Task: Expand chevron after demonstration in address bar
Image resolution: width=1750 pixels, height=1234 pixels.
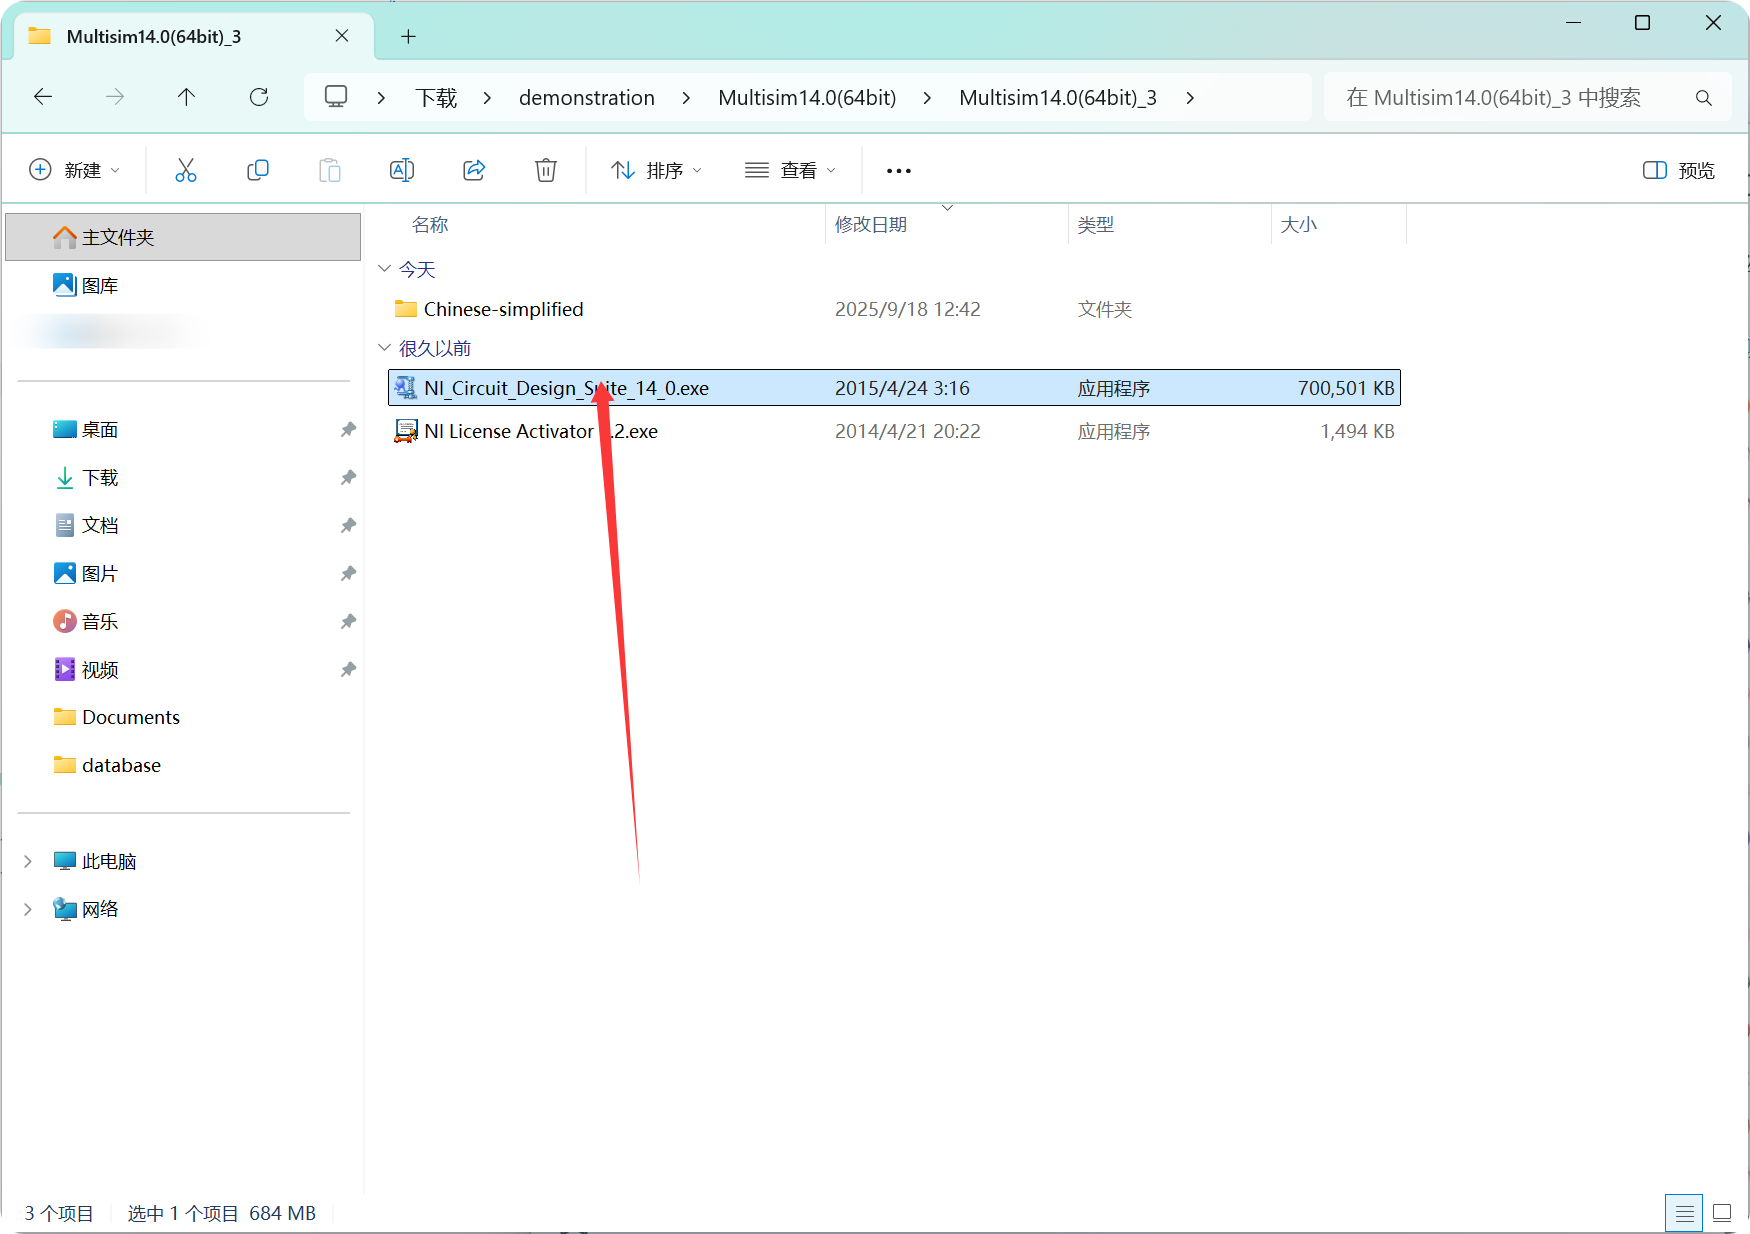Action: (x=686, y=98)
